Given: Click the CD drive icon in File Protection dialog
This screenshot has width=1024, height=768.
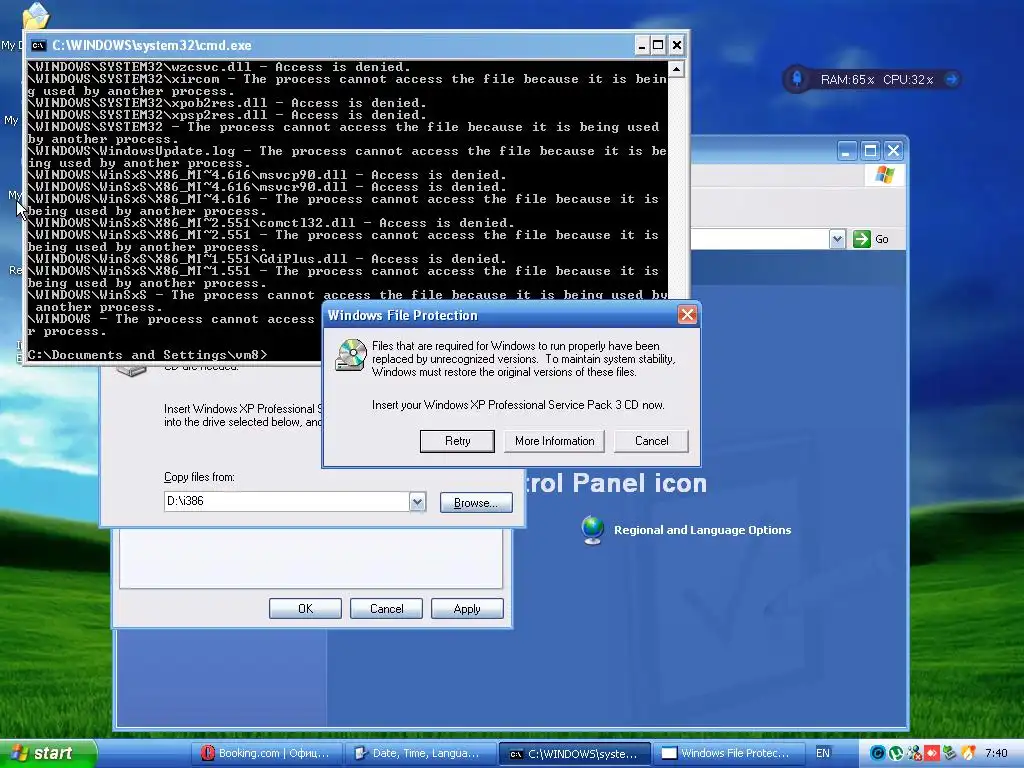Looking at the screenshot, I should click(351, 355).
